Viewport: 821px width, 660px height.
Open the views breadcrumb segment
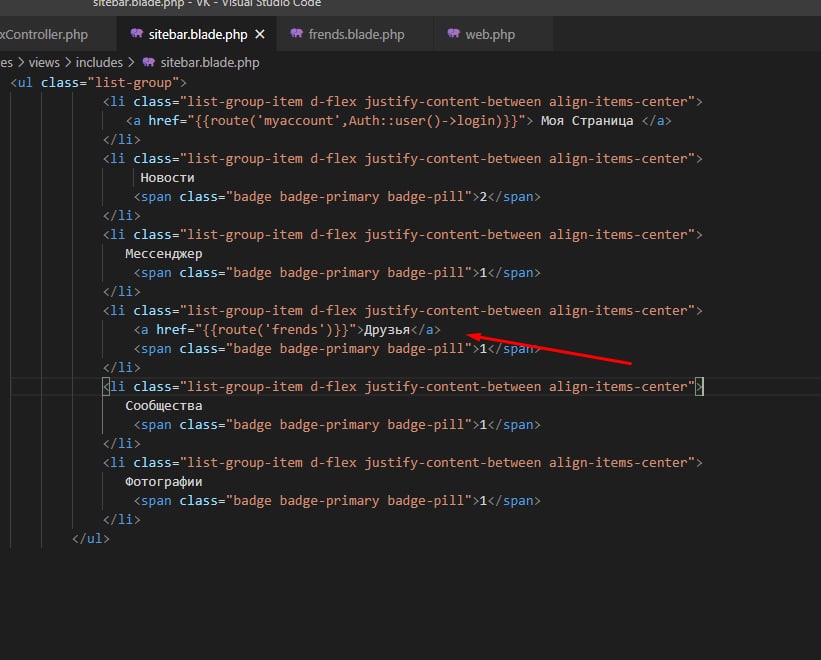tap(44, 62)
